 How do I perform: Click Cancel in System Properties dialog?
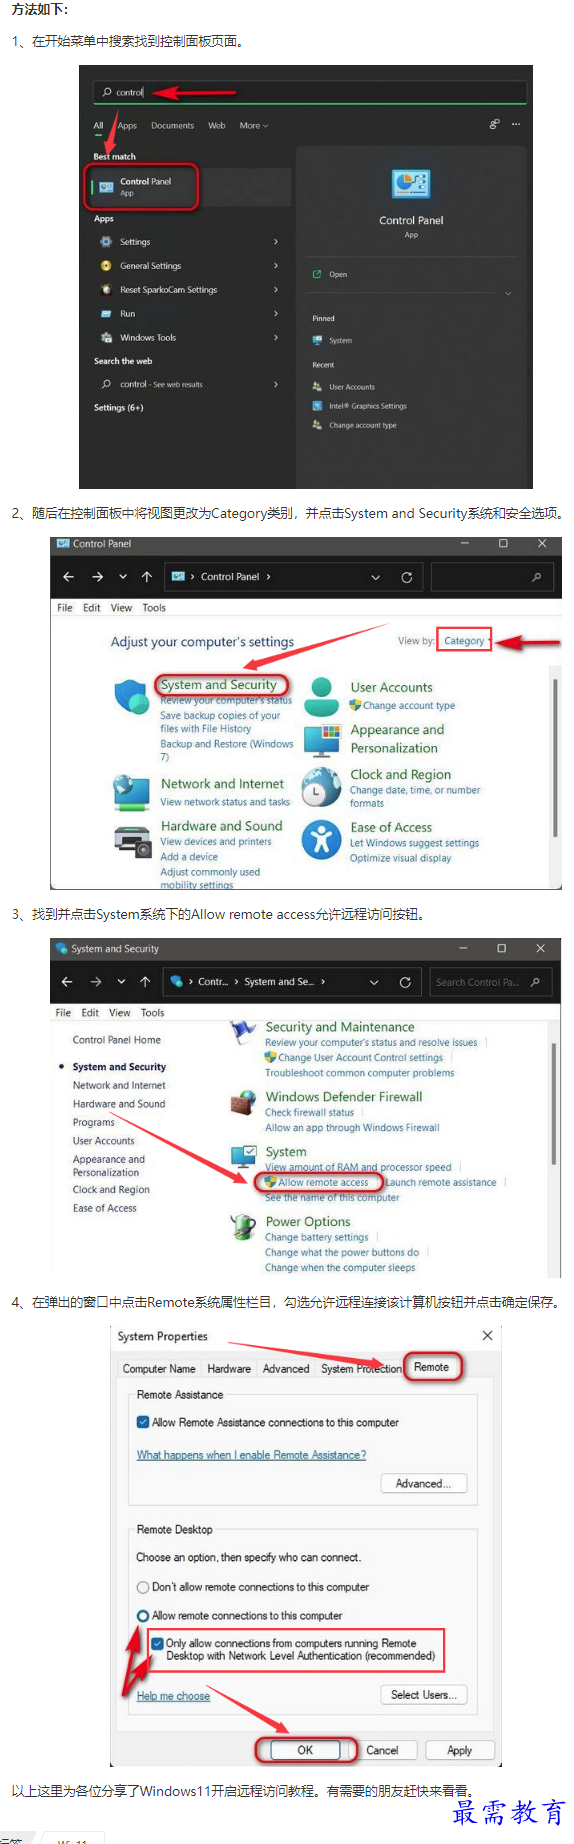click(x=382, y=1750)
